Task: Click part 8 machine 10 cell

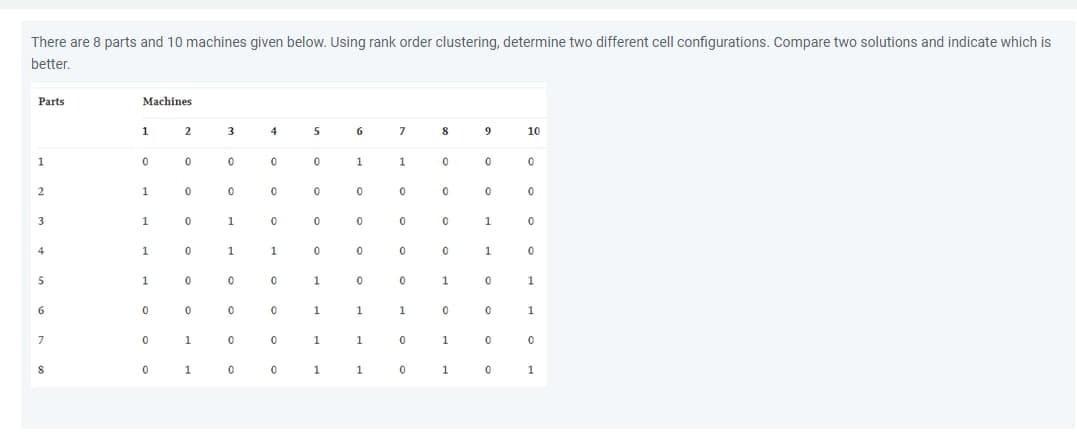Action: [531, 370]
